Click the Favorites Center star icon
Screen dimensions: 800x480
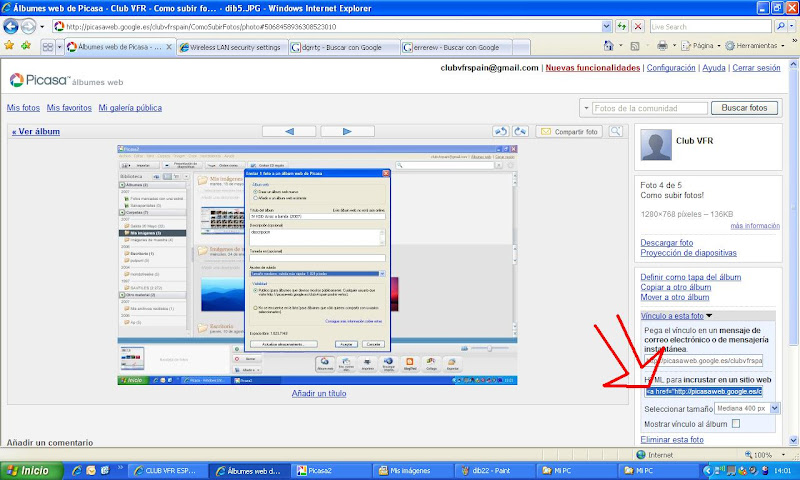9,46
